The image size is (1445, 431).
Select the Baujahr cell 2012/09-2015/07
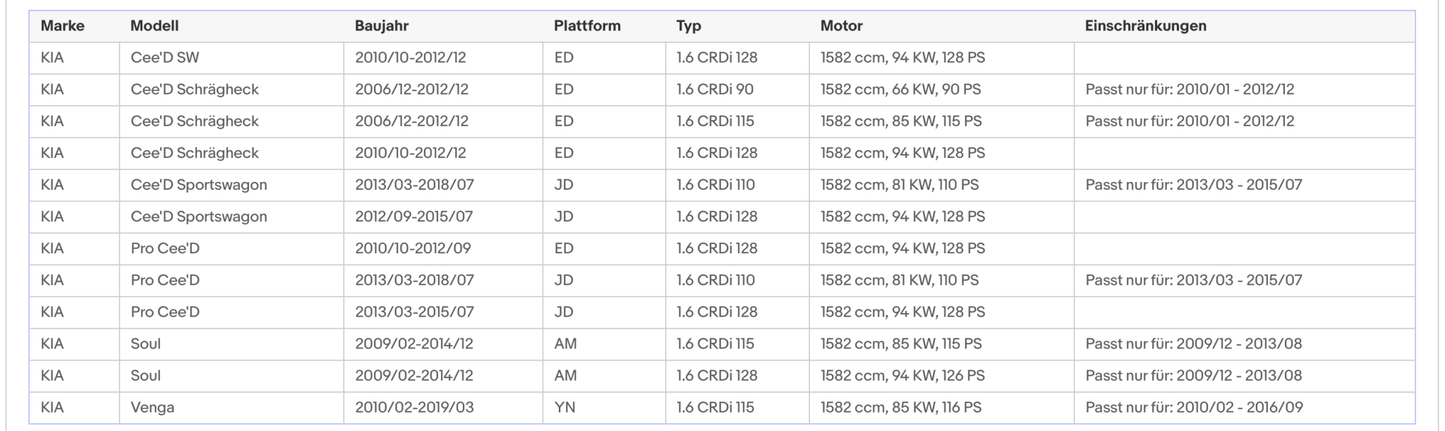[413, 217]
